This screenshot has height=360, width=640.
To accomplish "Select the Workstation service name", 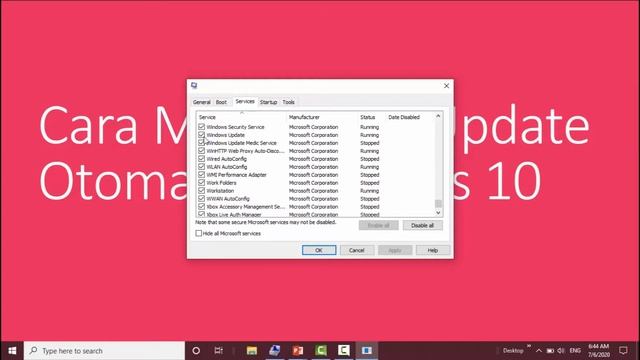I will point(220,191).
